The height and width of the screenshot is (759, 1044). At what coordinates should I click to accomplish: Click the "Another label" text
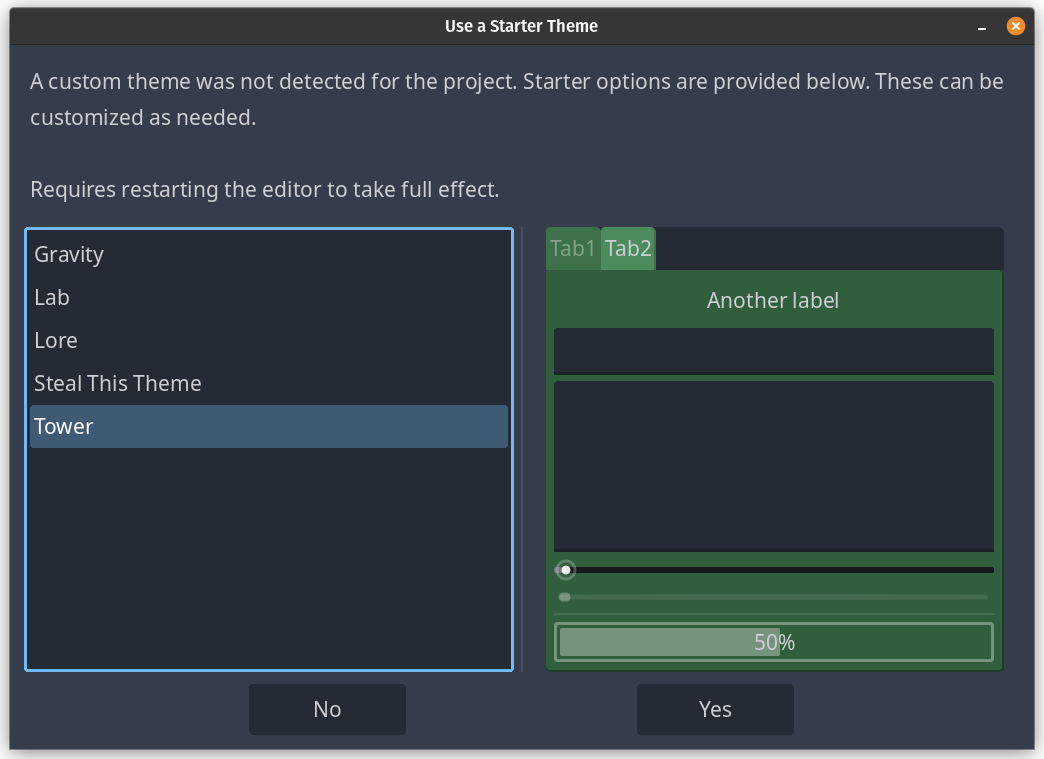[x=773, y=300]
